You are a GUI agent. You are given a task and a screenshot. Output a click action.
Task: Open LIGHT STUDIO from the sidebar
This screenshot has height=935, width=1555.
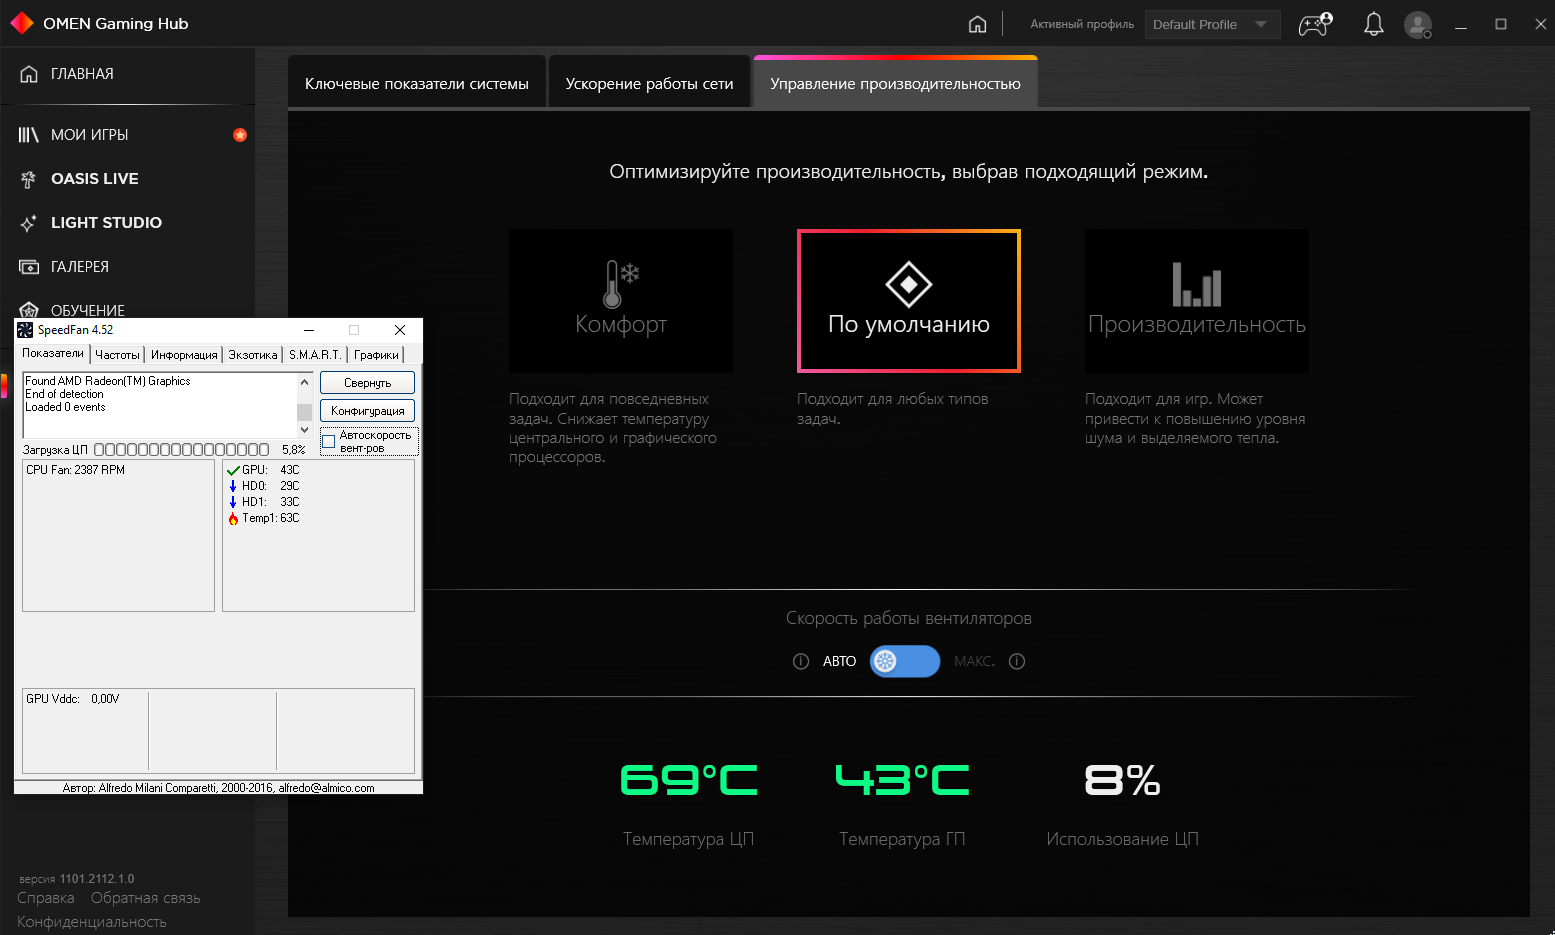pyautogui.click(x=106, y=222)
